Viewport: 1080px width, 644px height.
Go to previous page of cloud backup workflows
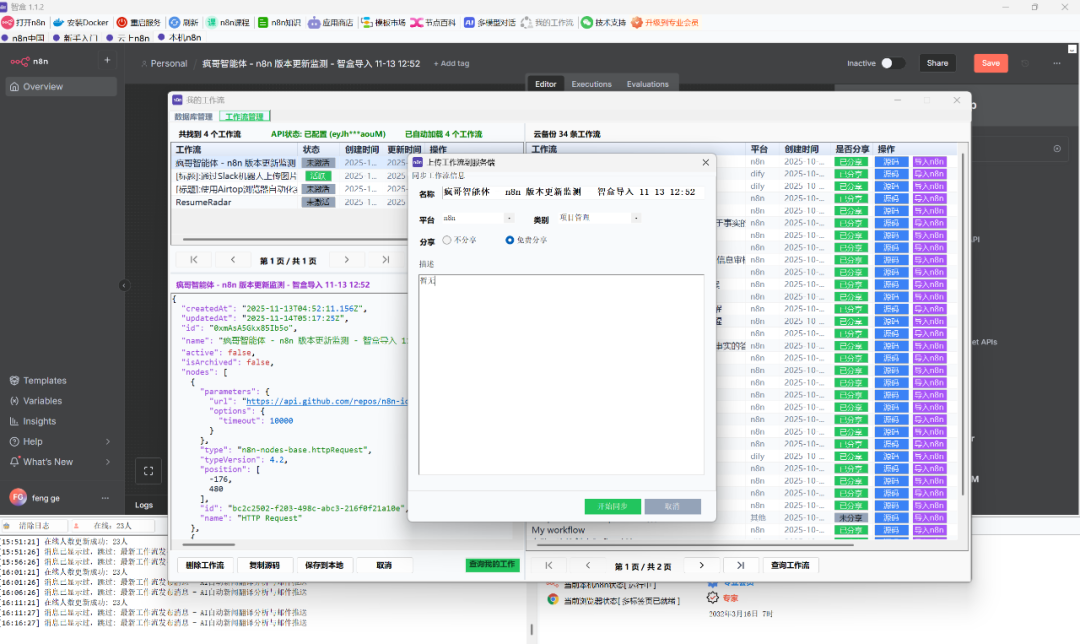tap(588, 565)
